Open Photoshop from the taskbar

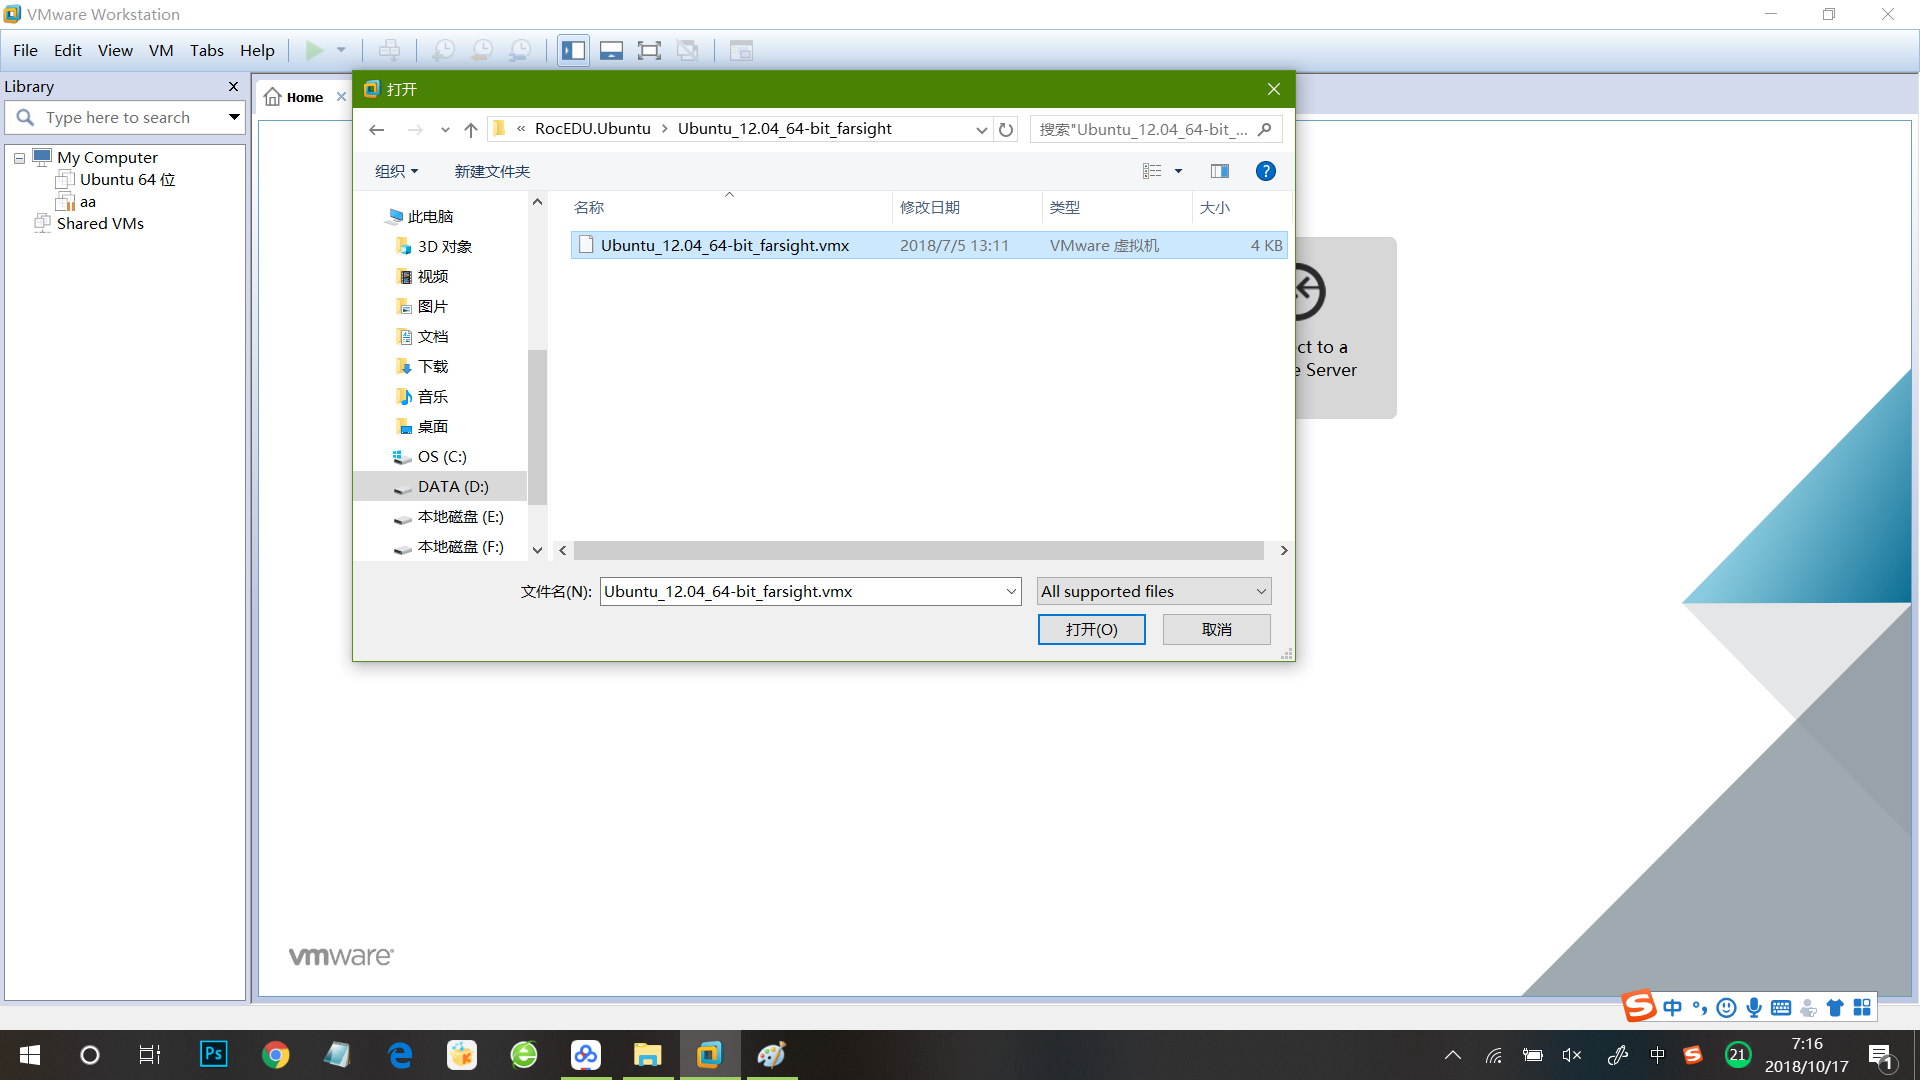[x=214, y=1054]
